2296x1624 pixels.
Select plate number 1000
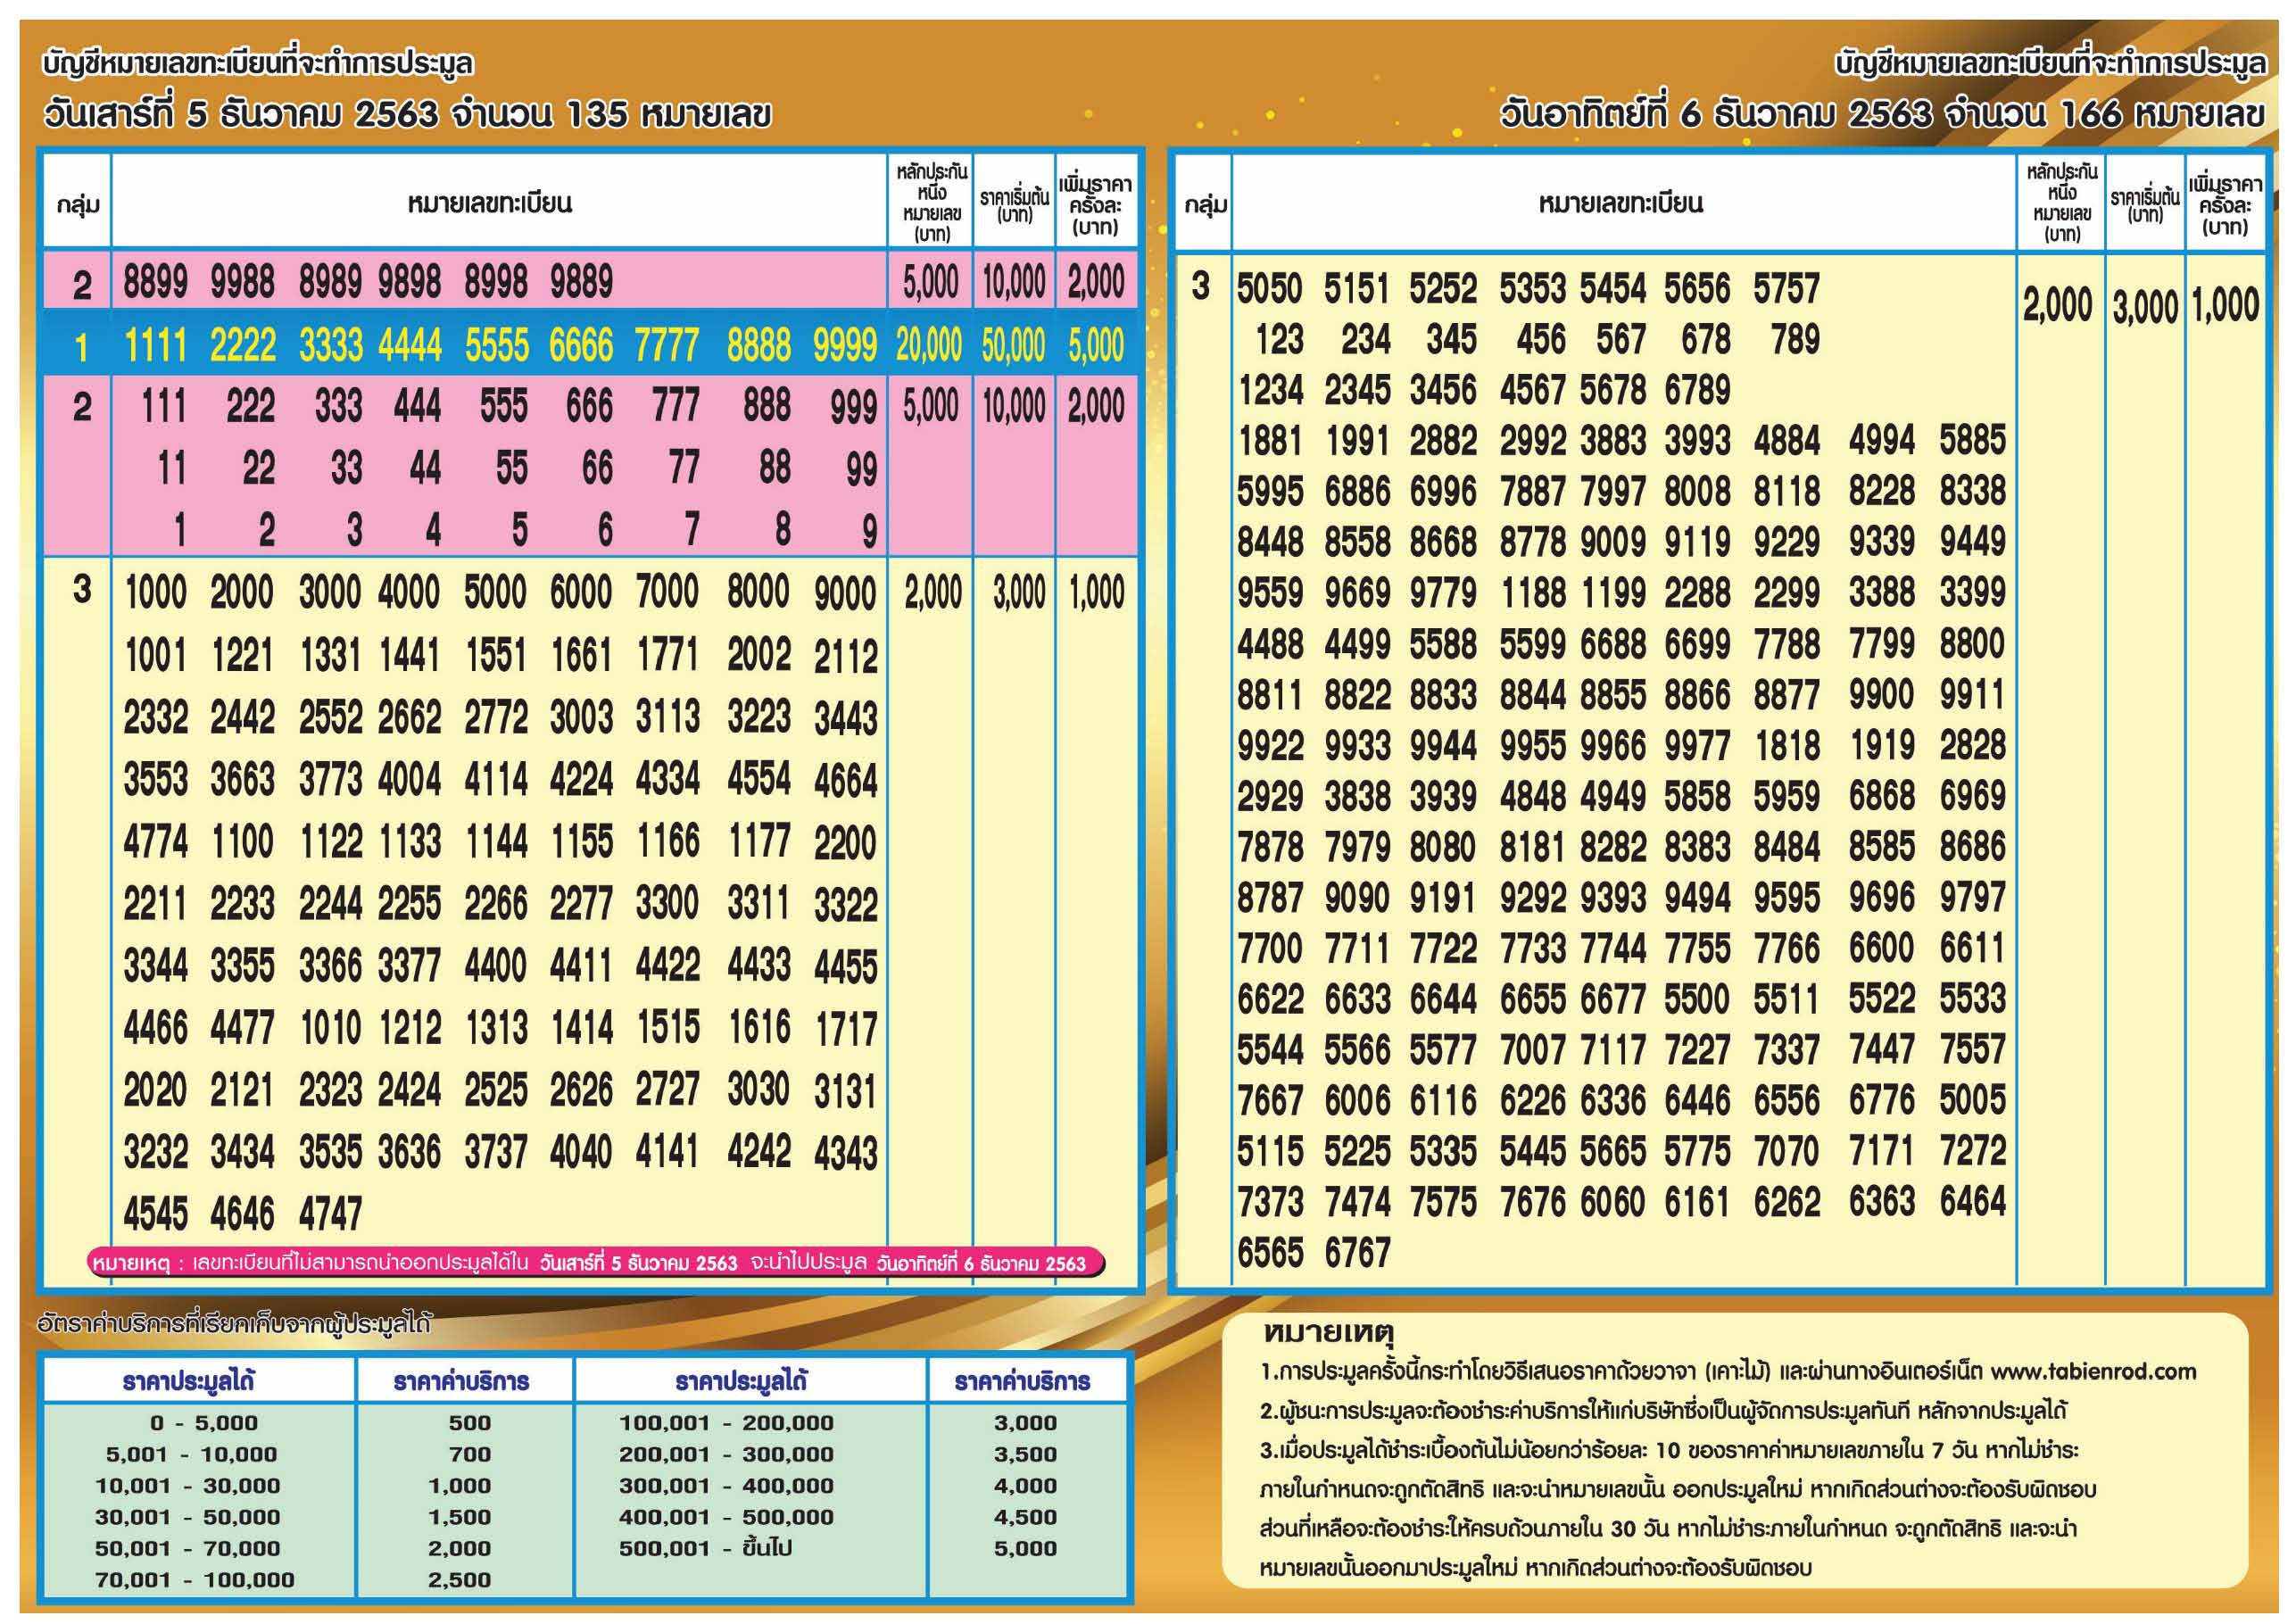(x=155, y=593)
